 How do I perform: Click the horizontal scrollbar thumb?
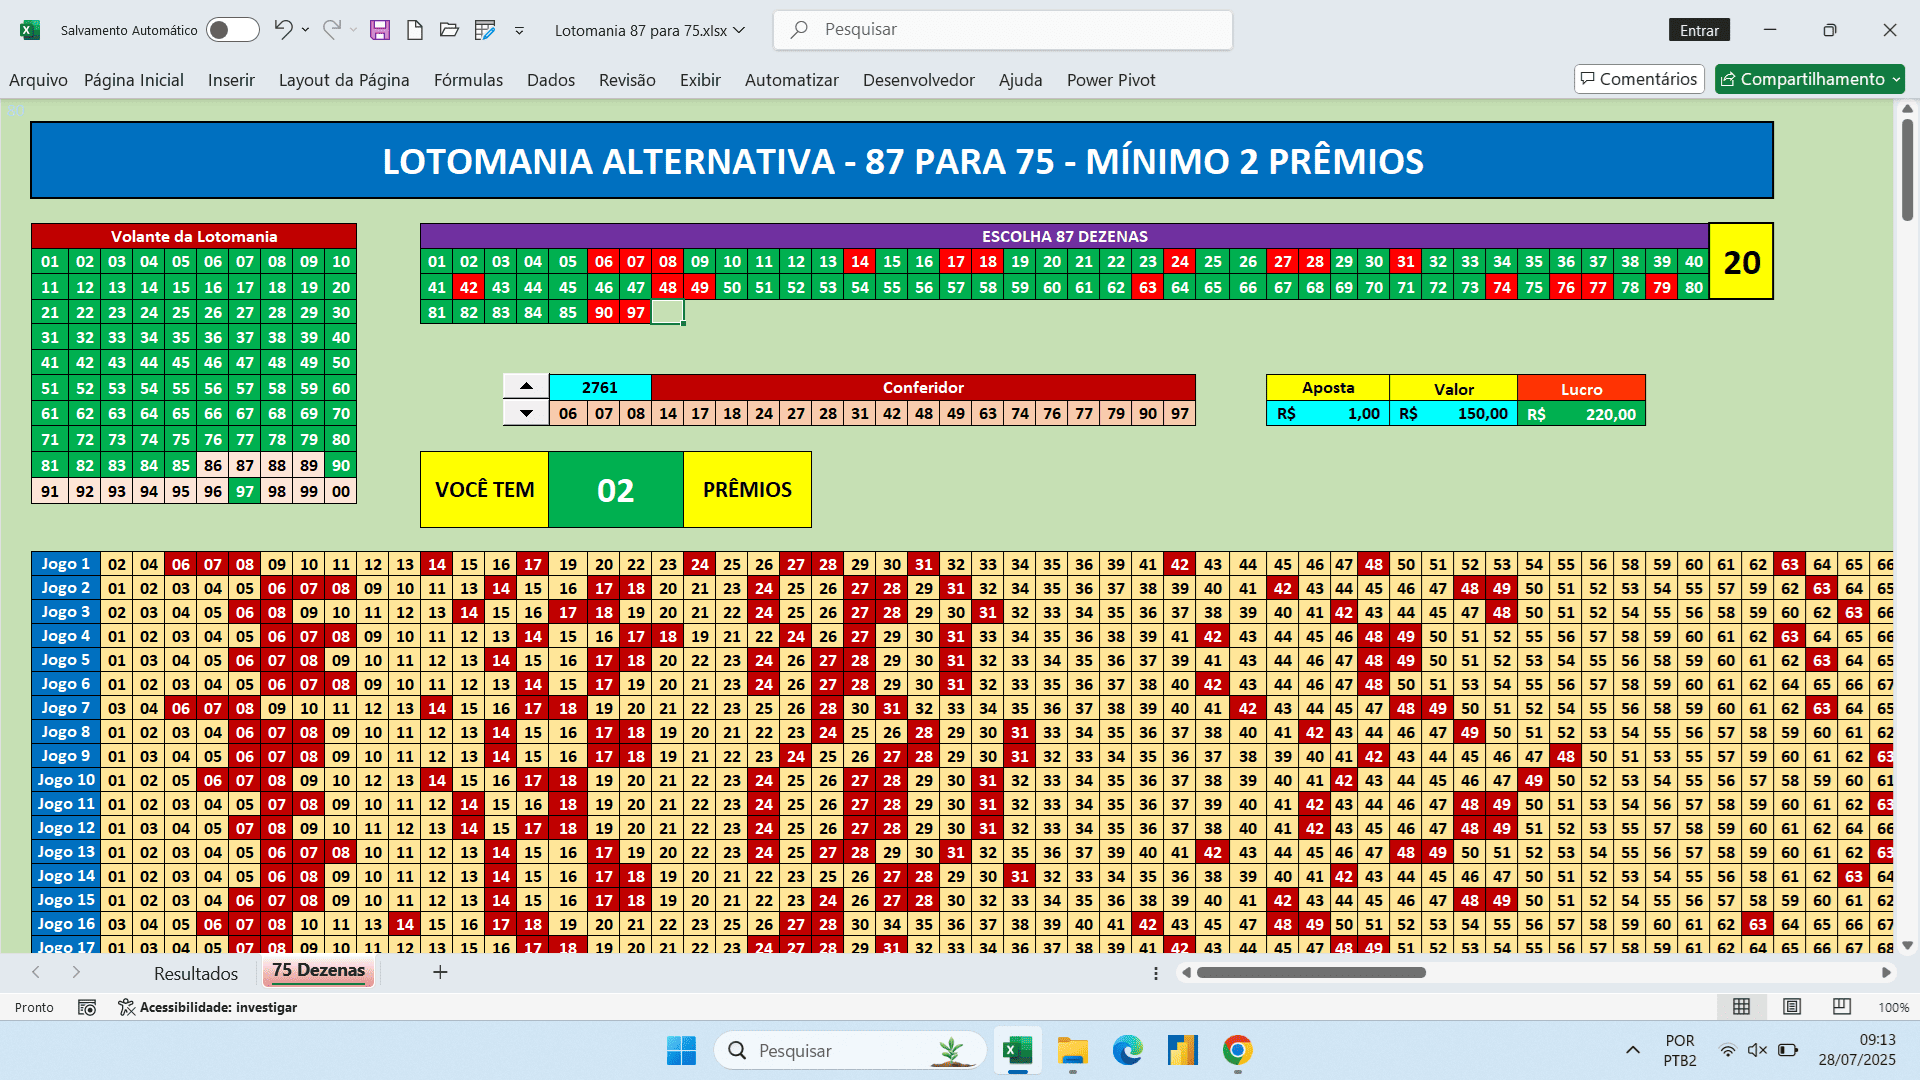pos(1311,972)
